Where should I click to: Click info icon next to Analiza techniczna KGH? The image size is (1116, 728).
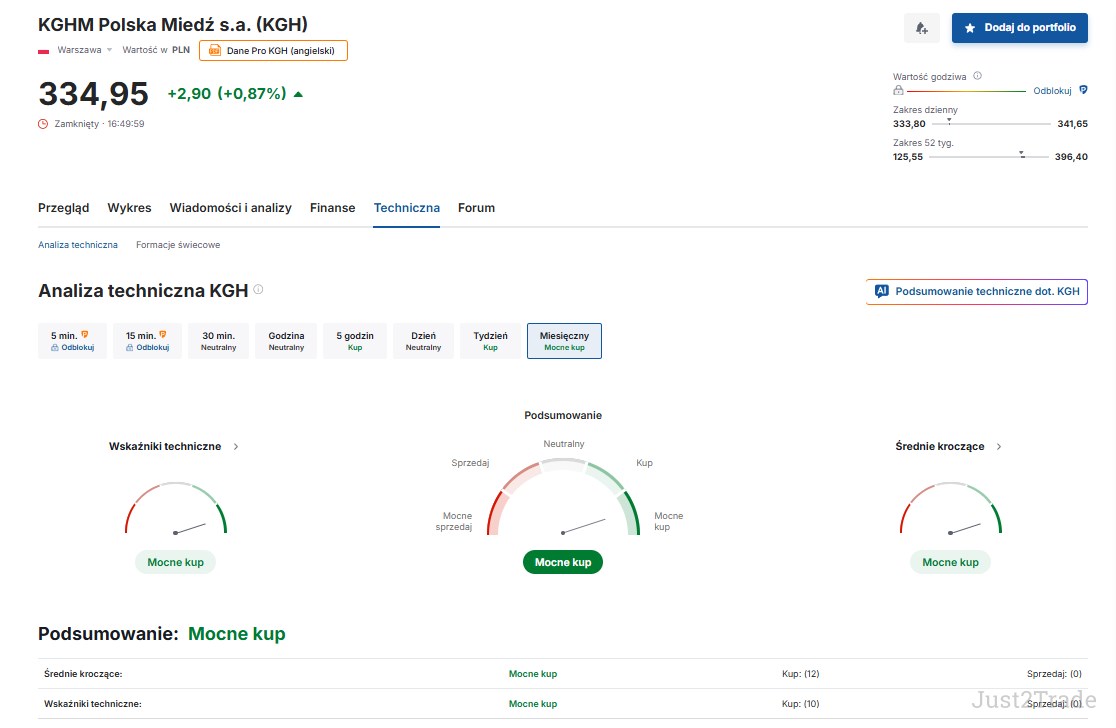tap(258, 289)
